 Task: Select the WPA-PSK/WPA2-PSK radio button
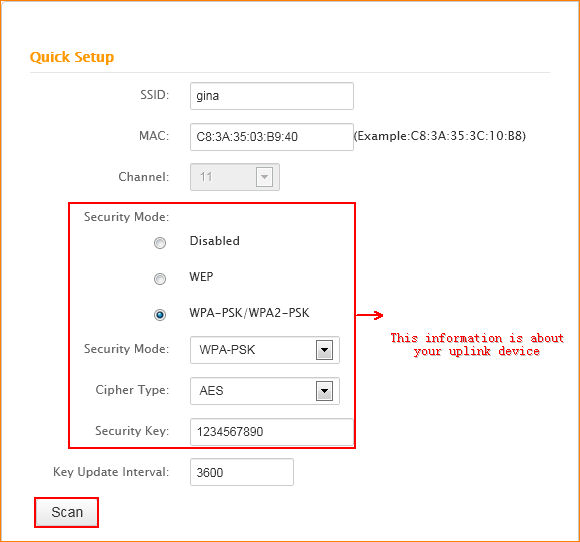[x=160, y=315]
